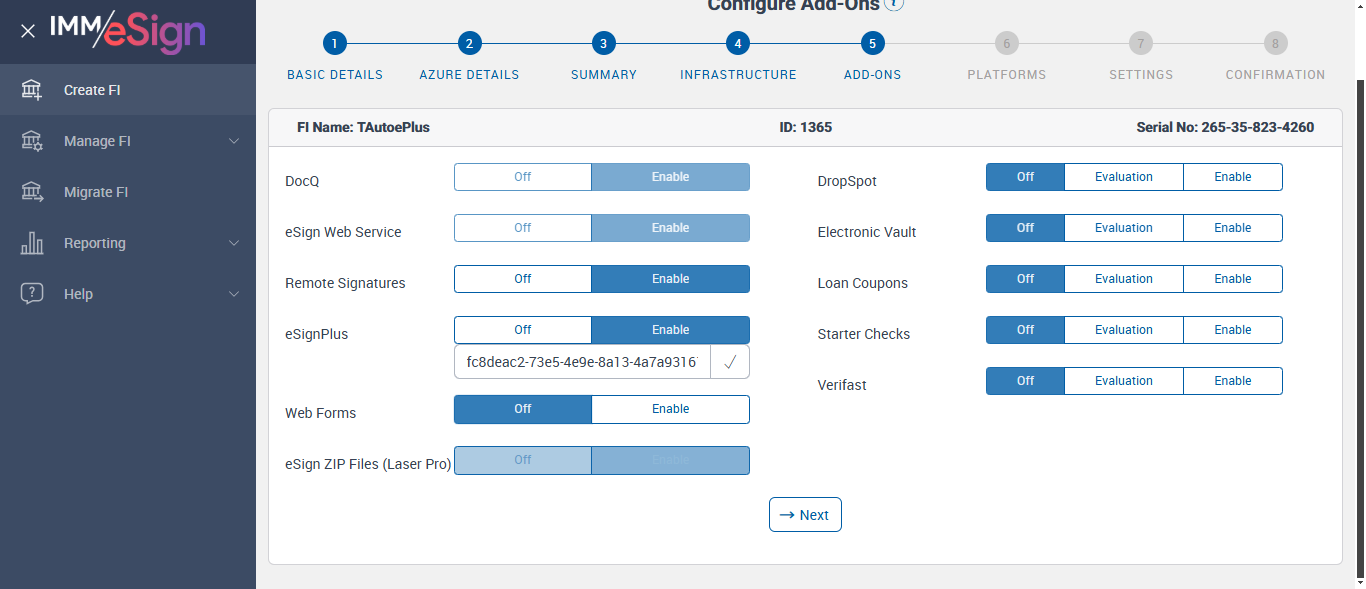
Task: Set Verifast to Evaluation
Action: (1124, 381)
